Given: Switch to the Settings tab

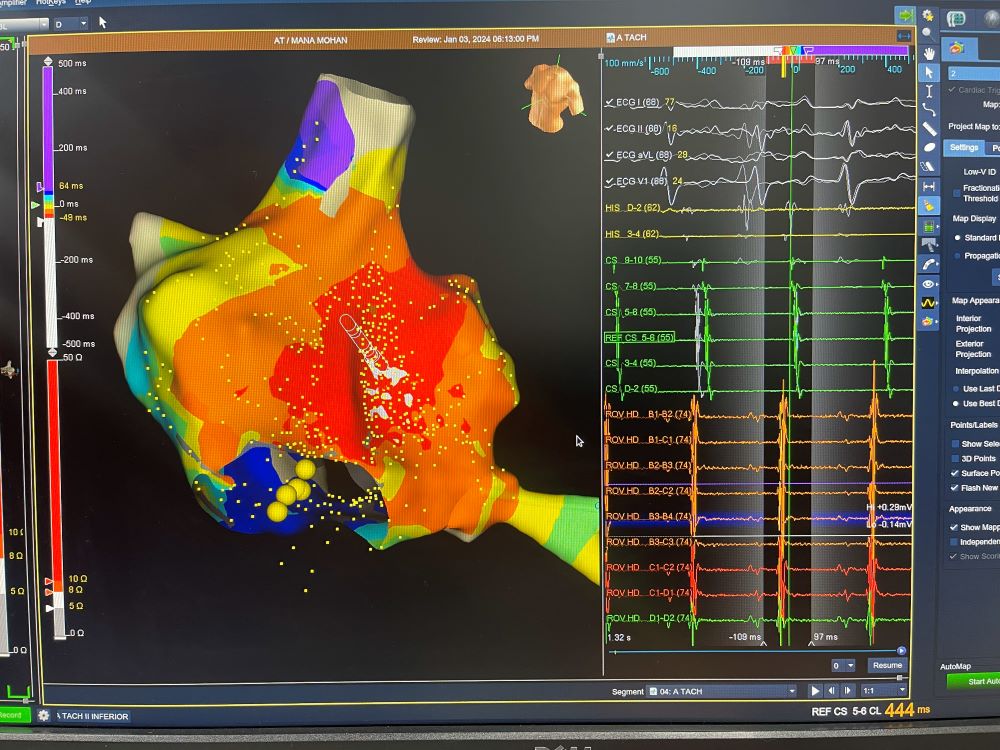Looking at the screenshot, I should [964, 148].
